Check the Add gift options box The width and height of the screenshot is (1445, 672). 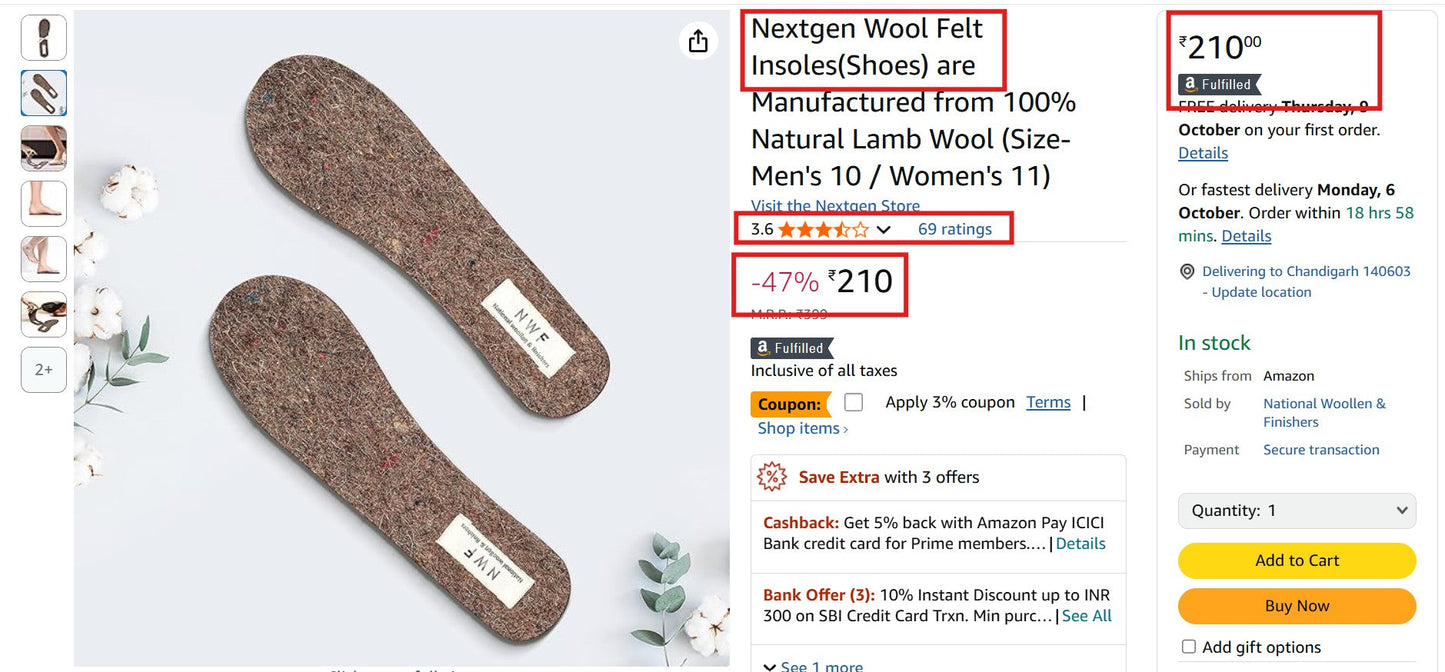[x=1188, y=646]
